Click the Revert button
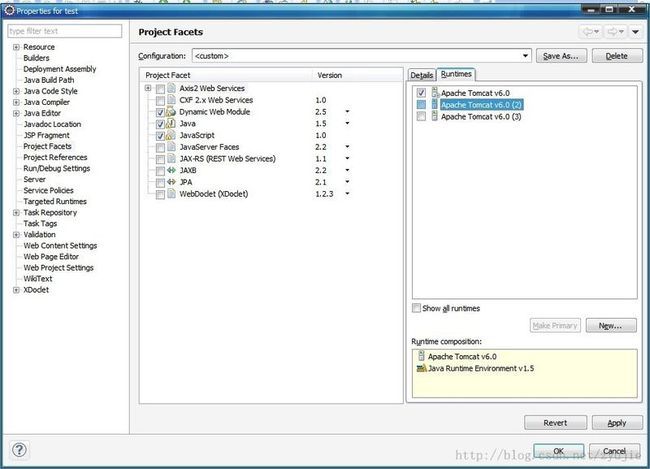The width and height of the screenshot is (650, 469). (555, 423)
